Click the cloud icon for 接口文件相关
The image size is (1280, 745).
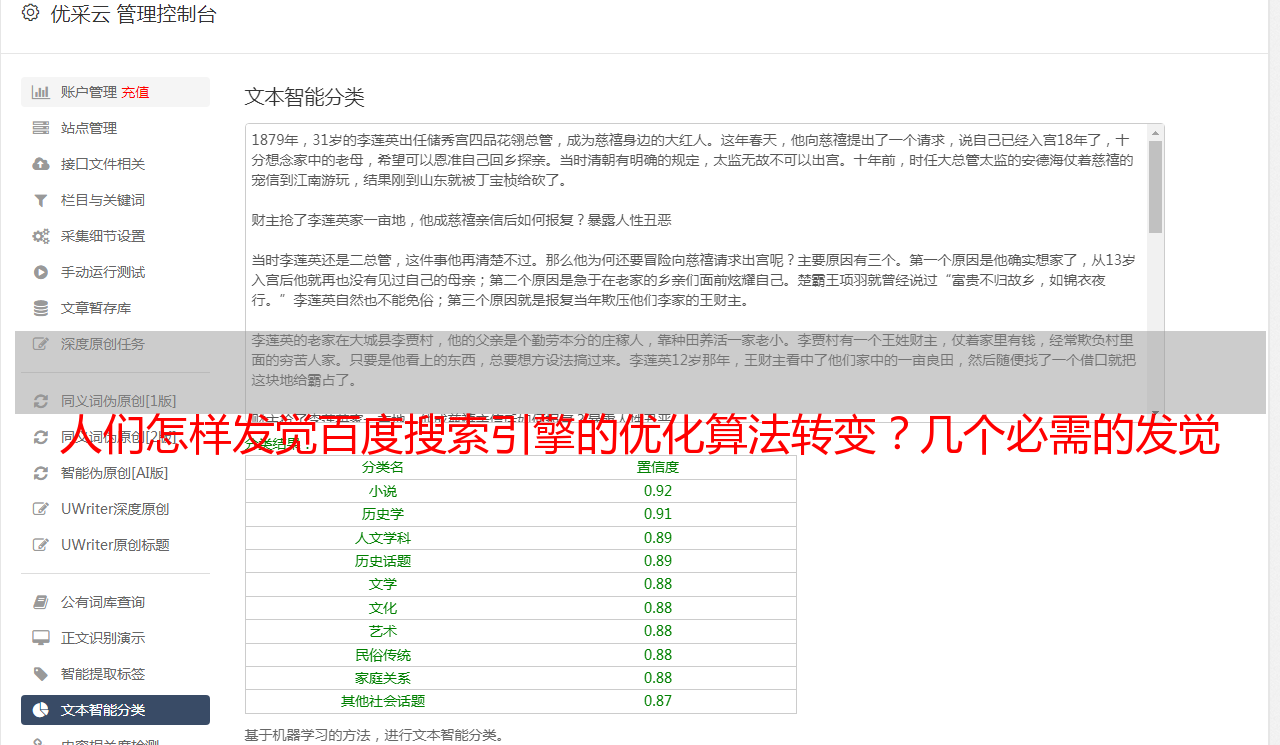[41, 164]
